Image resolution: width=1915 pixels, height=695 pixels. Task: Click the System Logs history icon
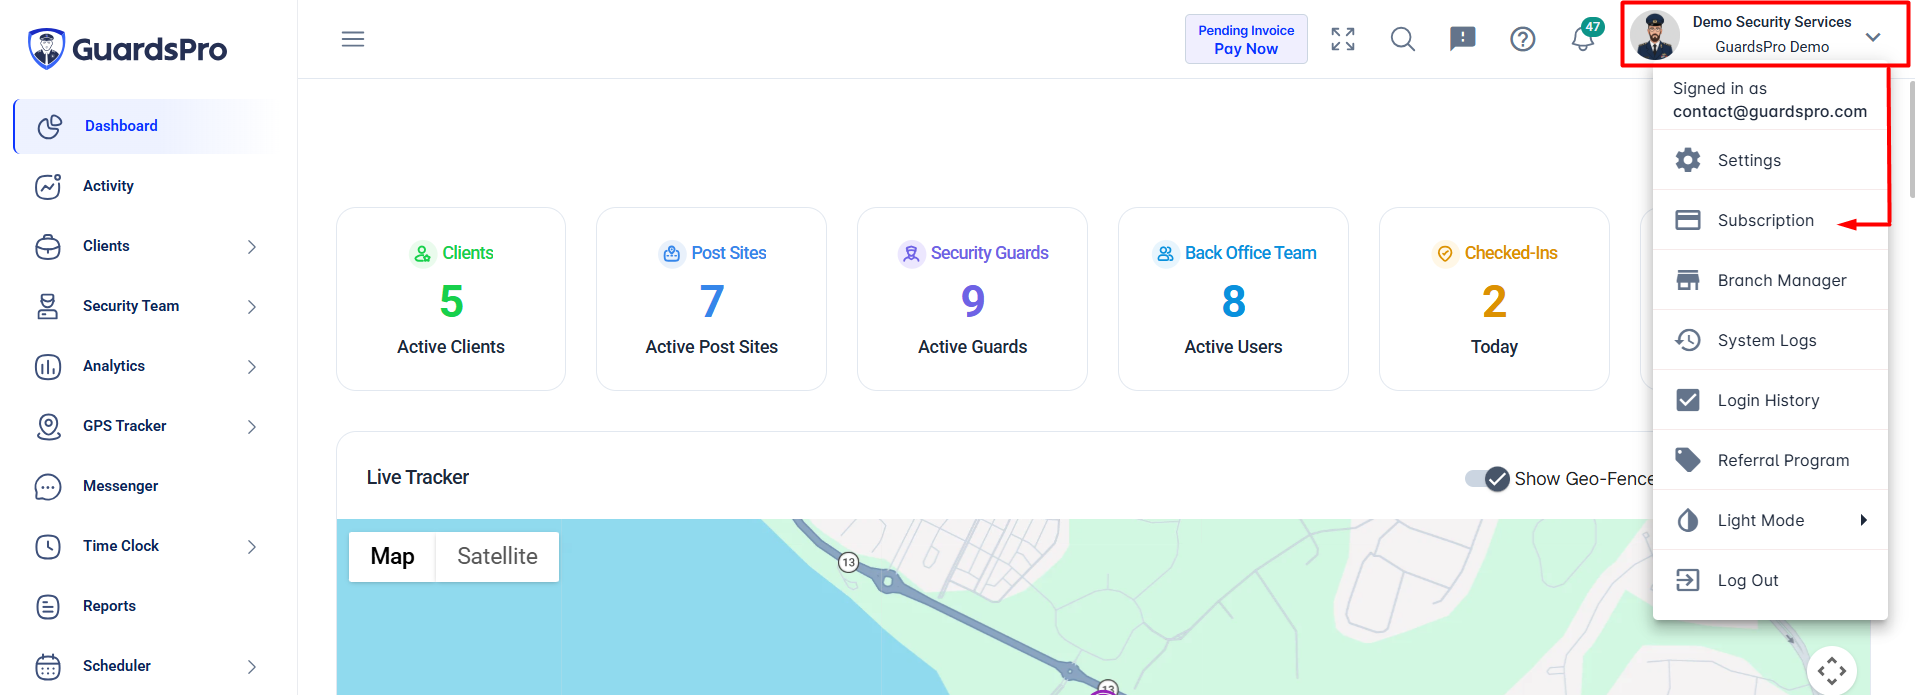1688,340
